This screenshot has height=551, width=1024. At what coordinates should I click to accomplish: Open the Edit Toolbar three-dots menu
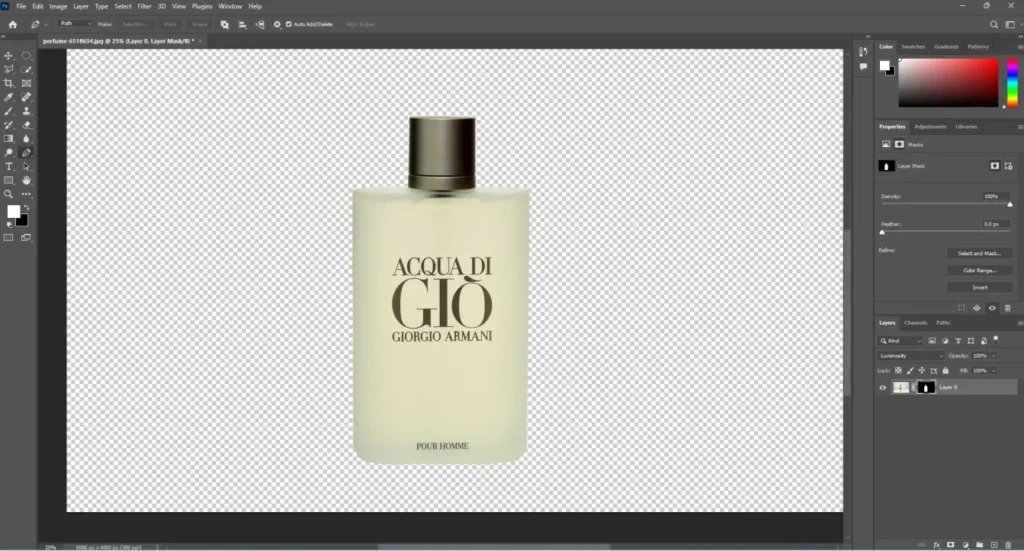(26, 194)
